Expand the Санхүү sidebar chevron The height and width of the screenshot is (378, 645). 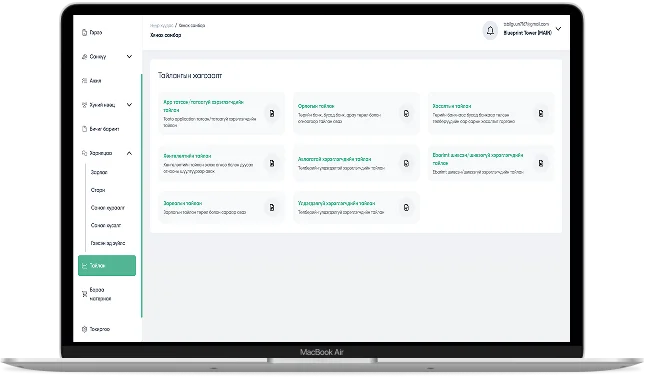click(x=129, y=56)
